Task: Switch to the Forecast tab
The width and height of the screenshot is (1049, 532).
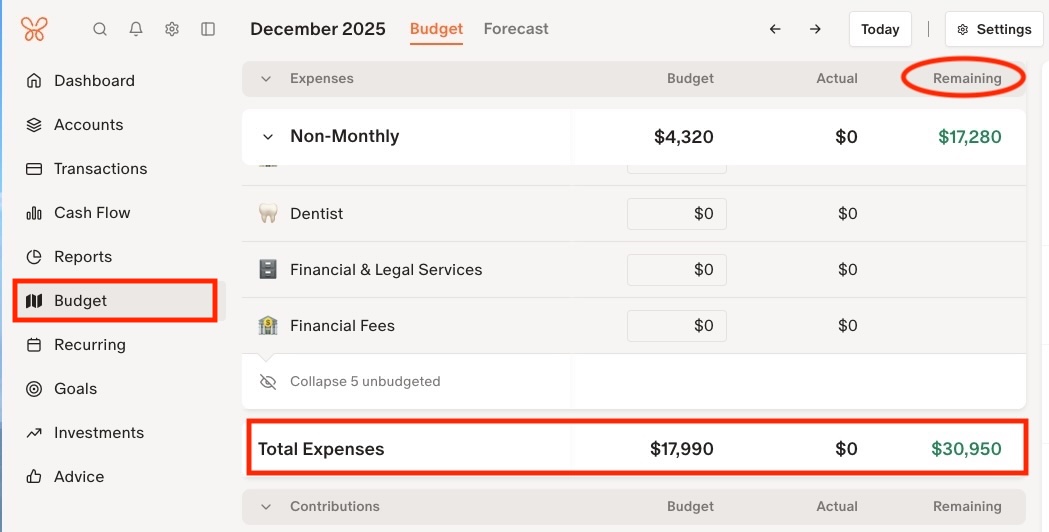Action: point(516,29)
